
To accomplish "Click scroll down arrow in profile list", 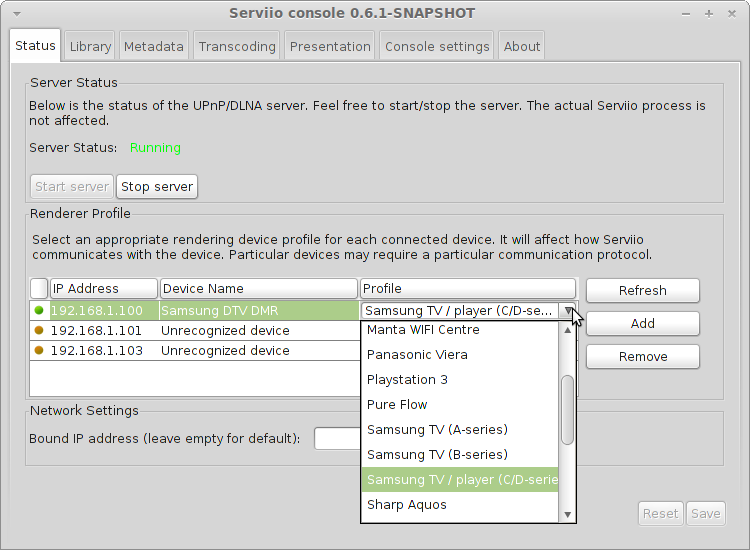I will [568, 514].
